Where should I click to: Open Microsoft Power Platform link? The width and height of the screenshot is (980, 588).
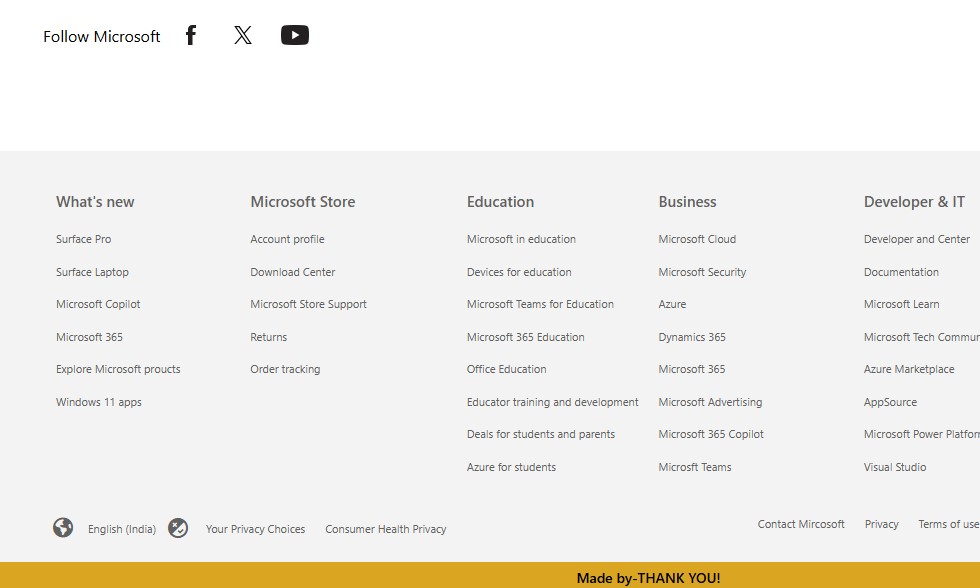point(922,434)
